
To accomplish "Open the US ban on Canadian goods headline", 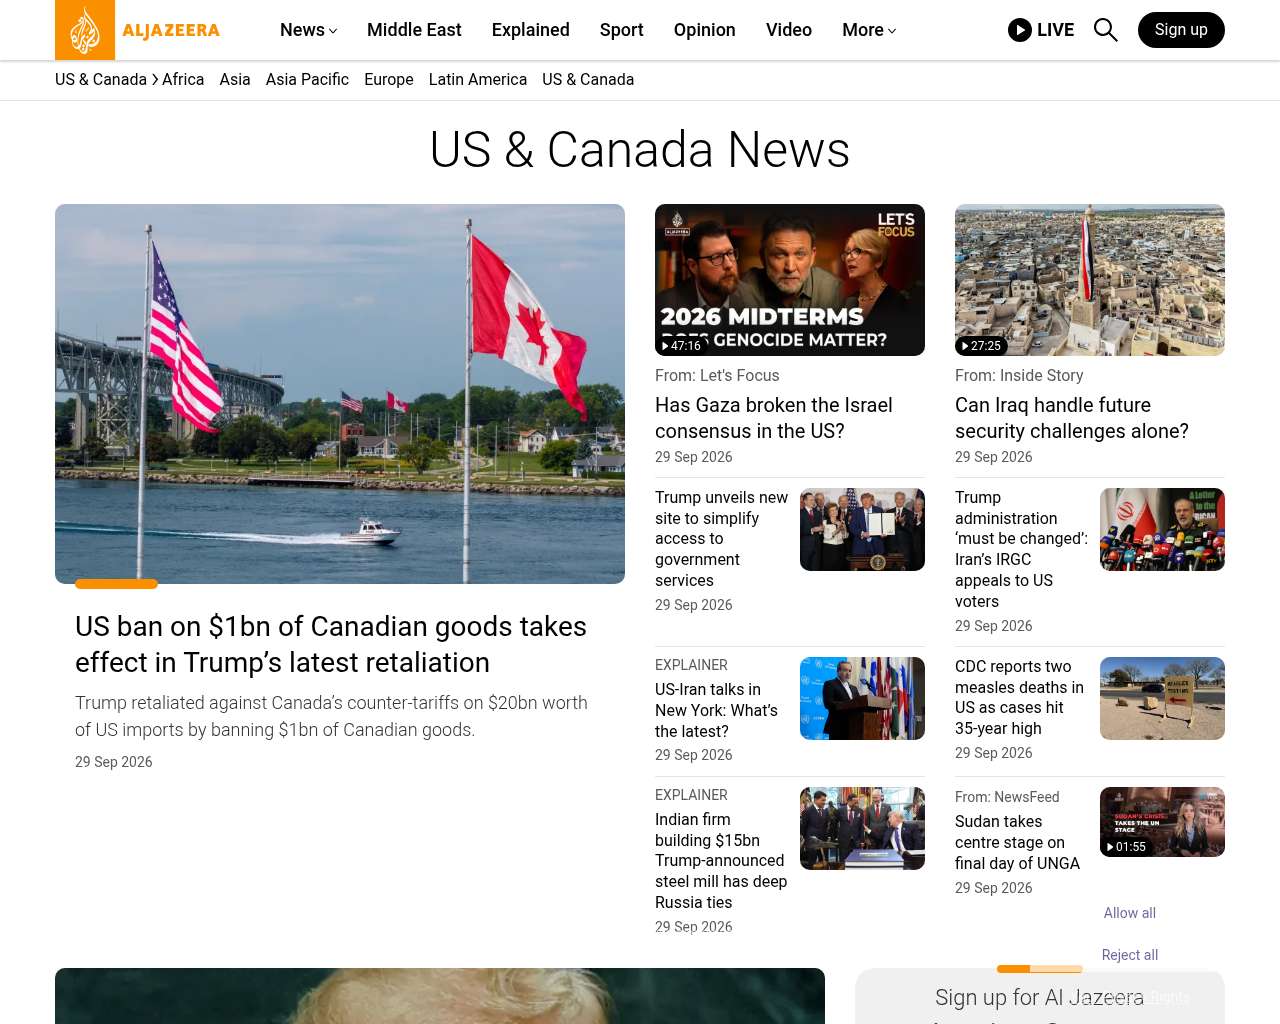I will click(331, 644).
